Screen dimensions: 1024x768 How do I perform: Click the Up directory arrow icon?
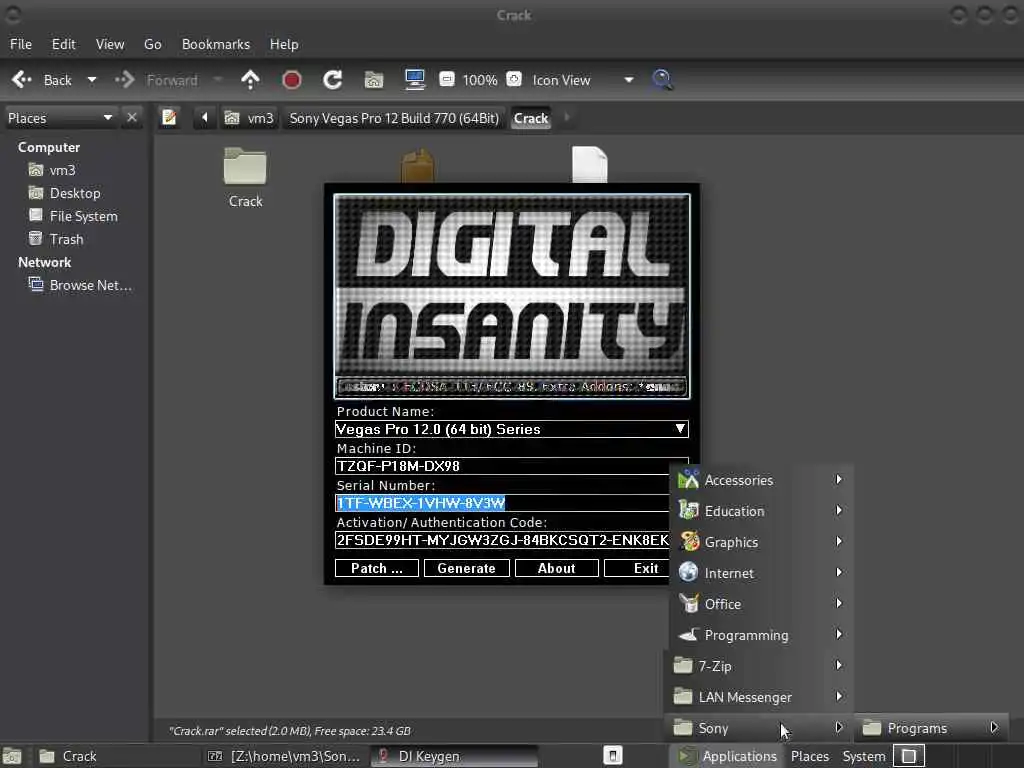tap(250, 80)
